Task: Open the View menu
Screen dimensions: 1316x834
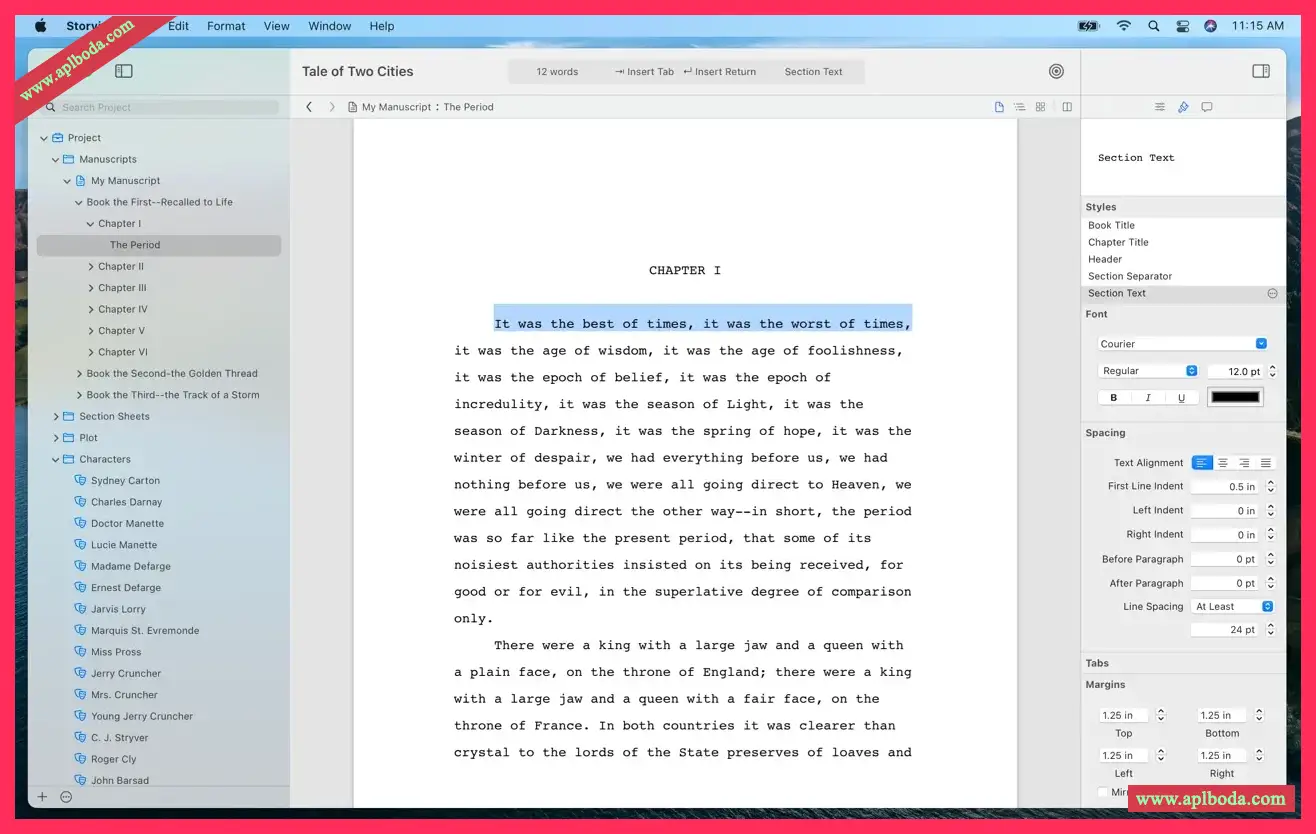Action: [x=277, y=26]
